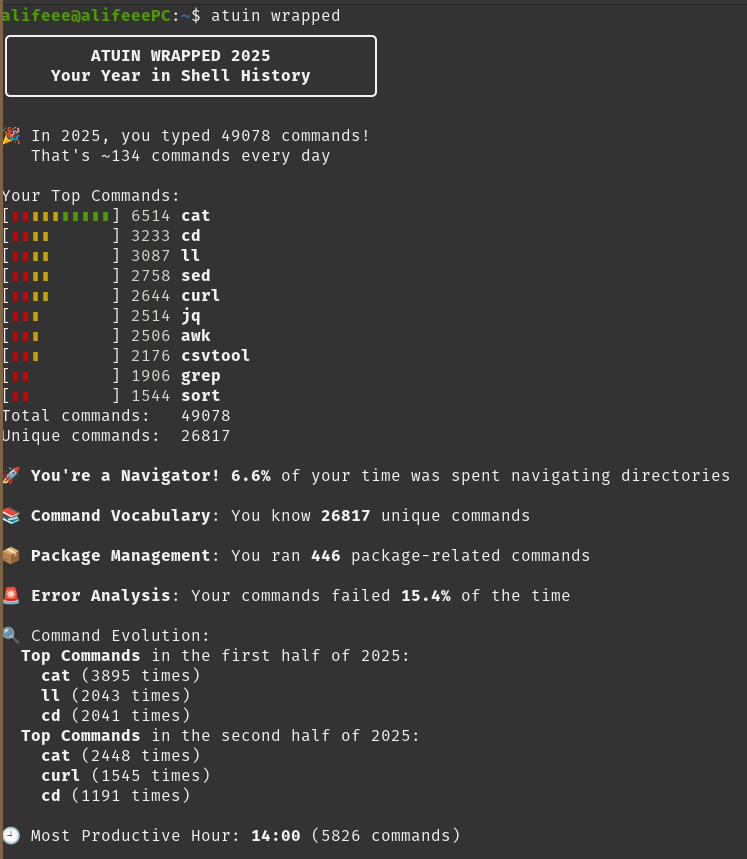Click the magnifying glass Command Evolution icon
This screenshot has height=859, width=747.
(12, 635)
